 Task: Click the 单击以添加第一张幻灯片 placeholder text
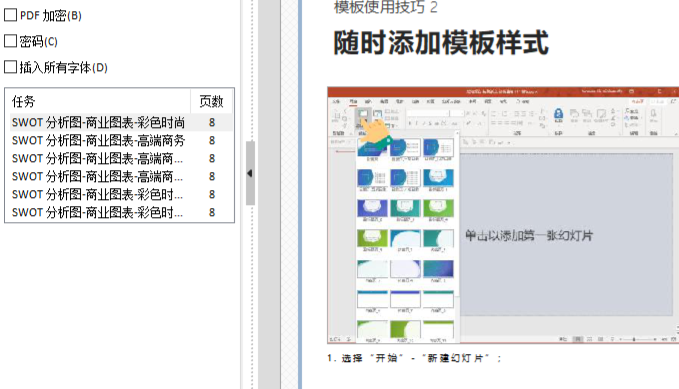[x=529, y=236]
